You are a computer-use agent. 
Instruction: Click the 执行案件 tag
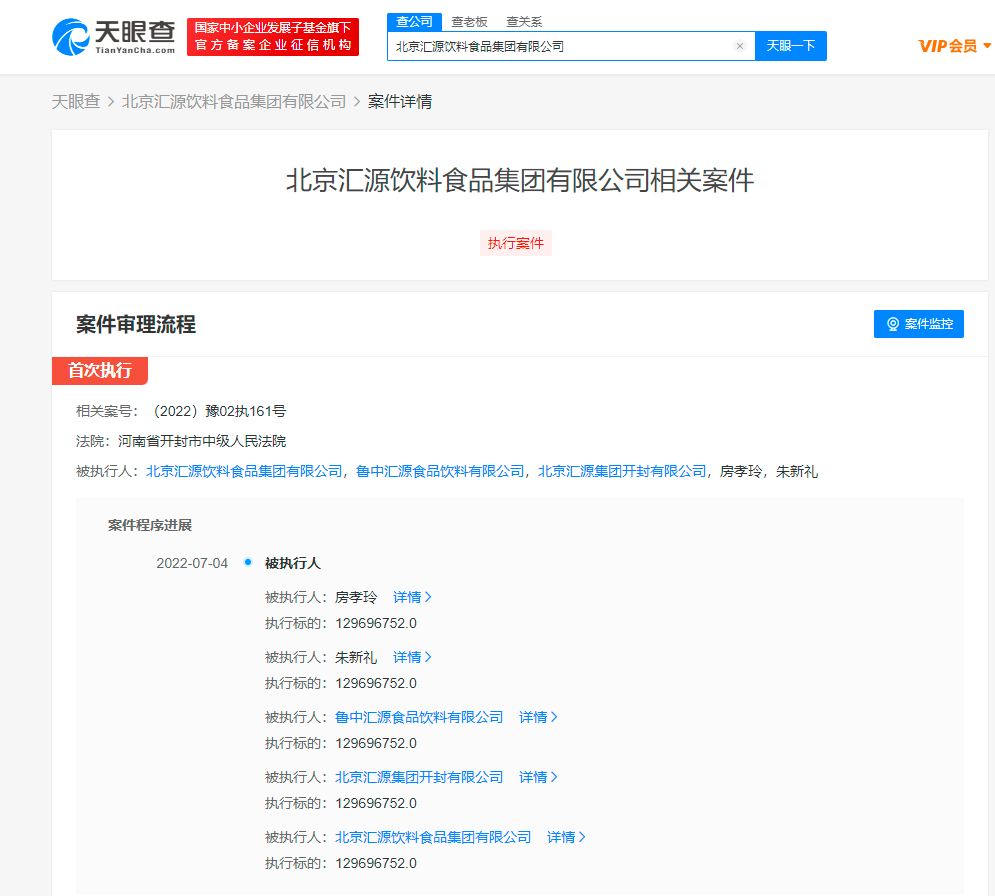coord(515,243)
